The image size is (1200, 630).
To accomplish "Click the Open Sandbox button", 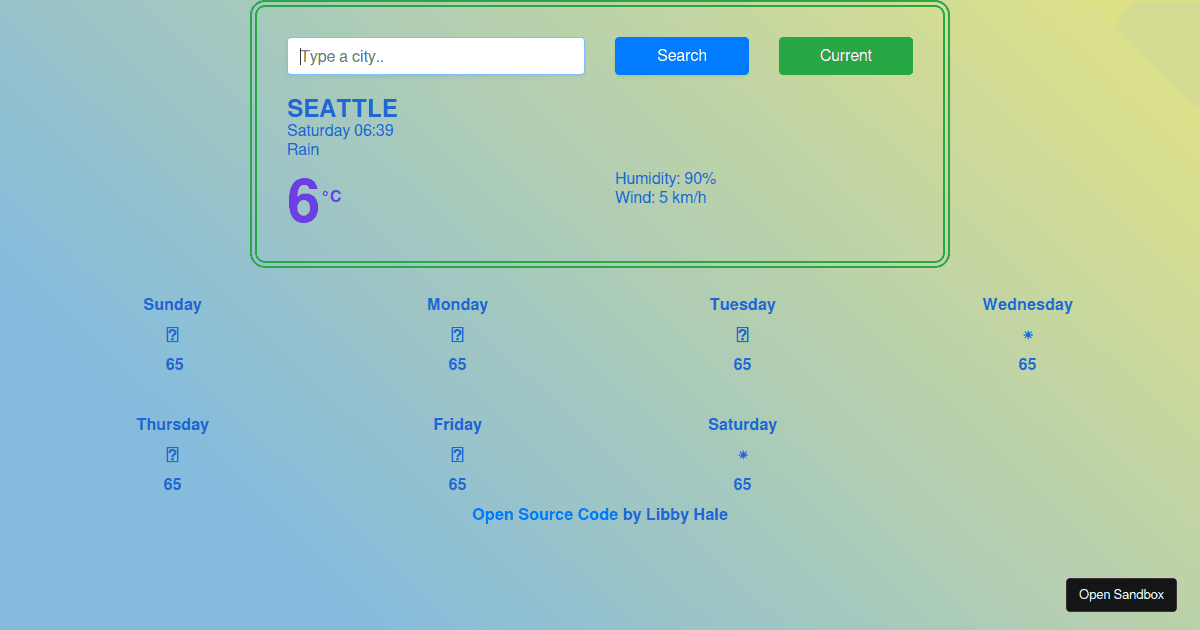I will pos(1121,594).
